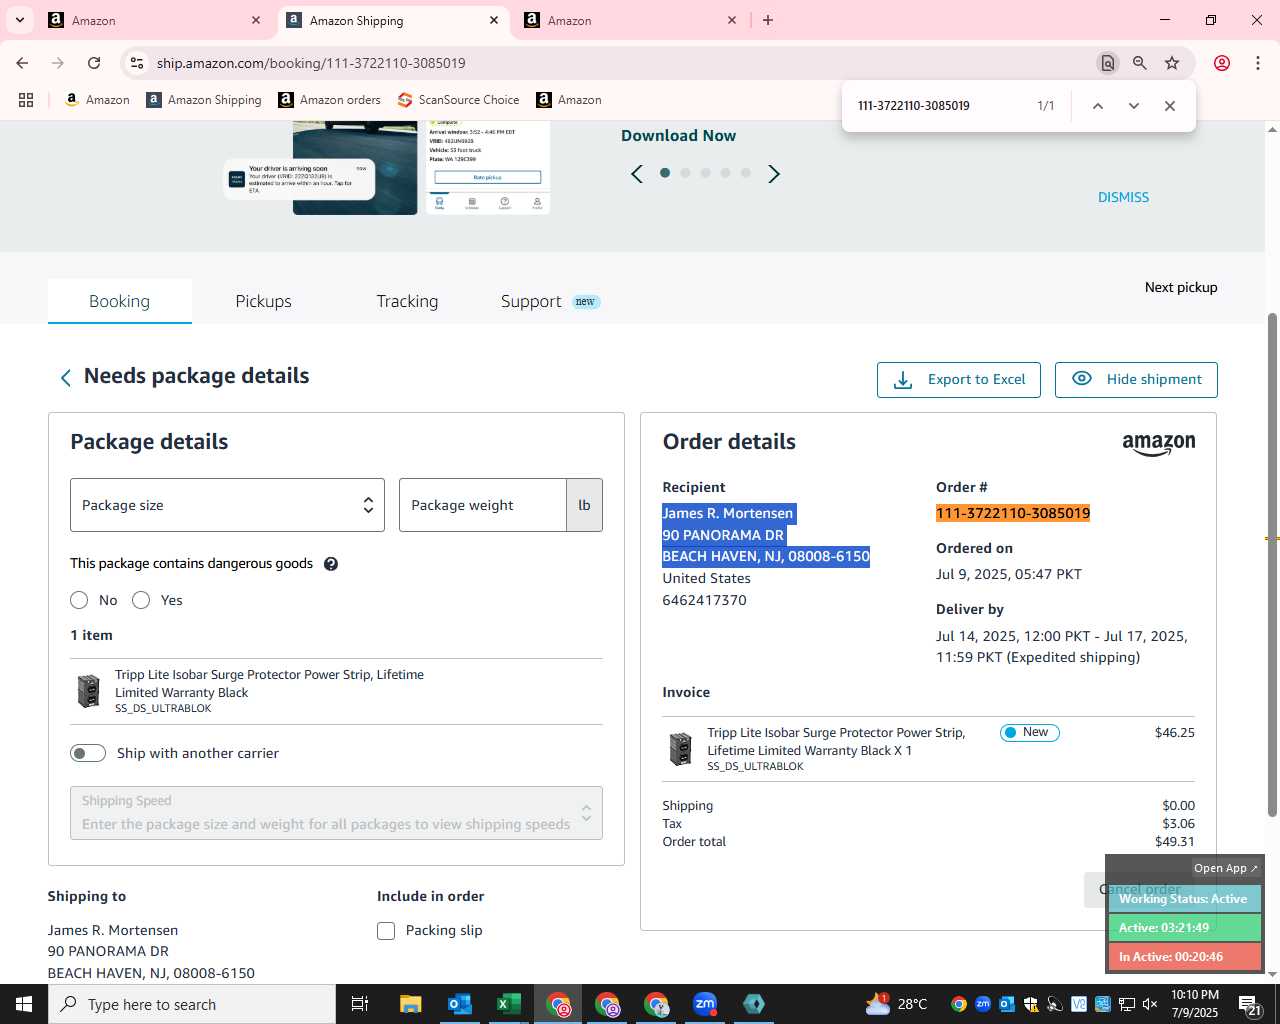This screenshot has width=1280, height=1024.
Task: Bookmark this page with the star icon
Action: (1172, 63)
